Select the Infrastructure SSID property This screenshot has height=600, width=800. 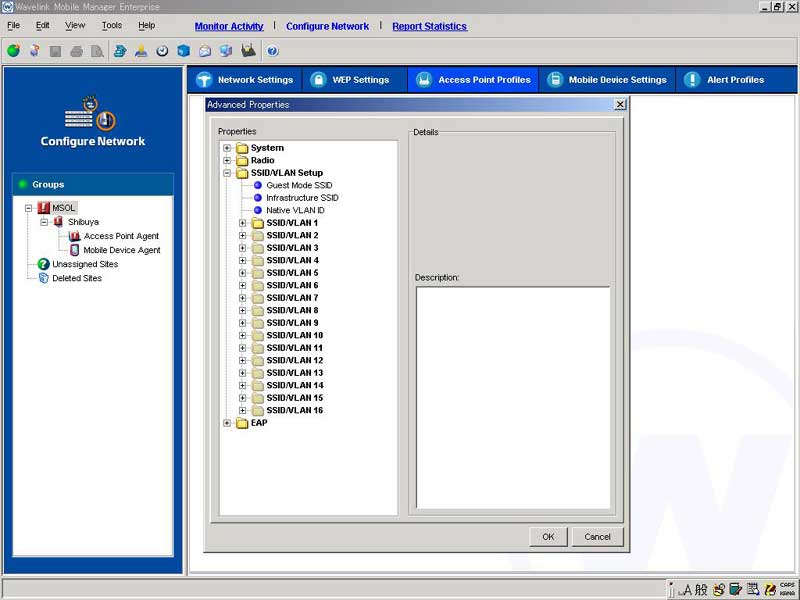click(x=302, y=198)
